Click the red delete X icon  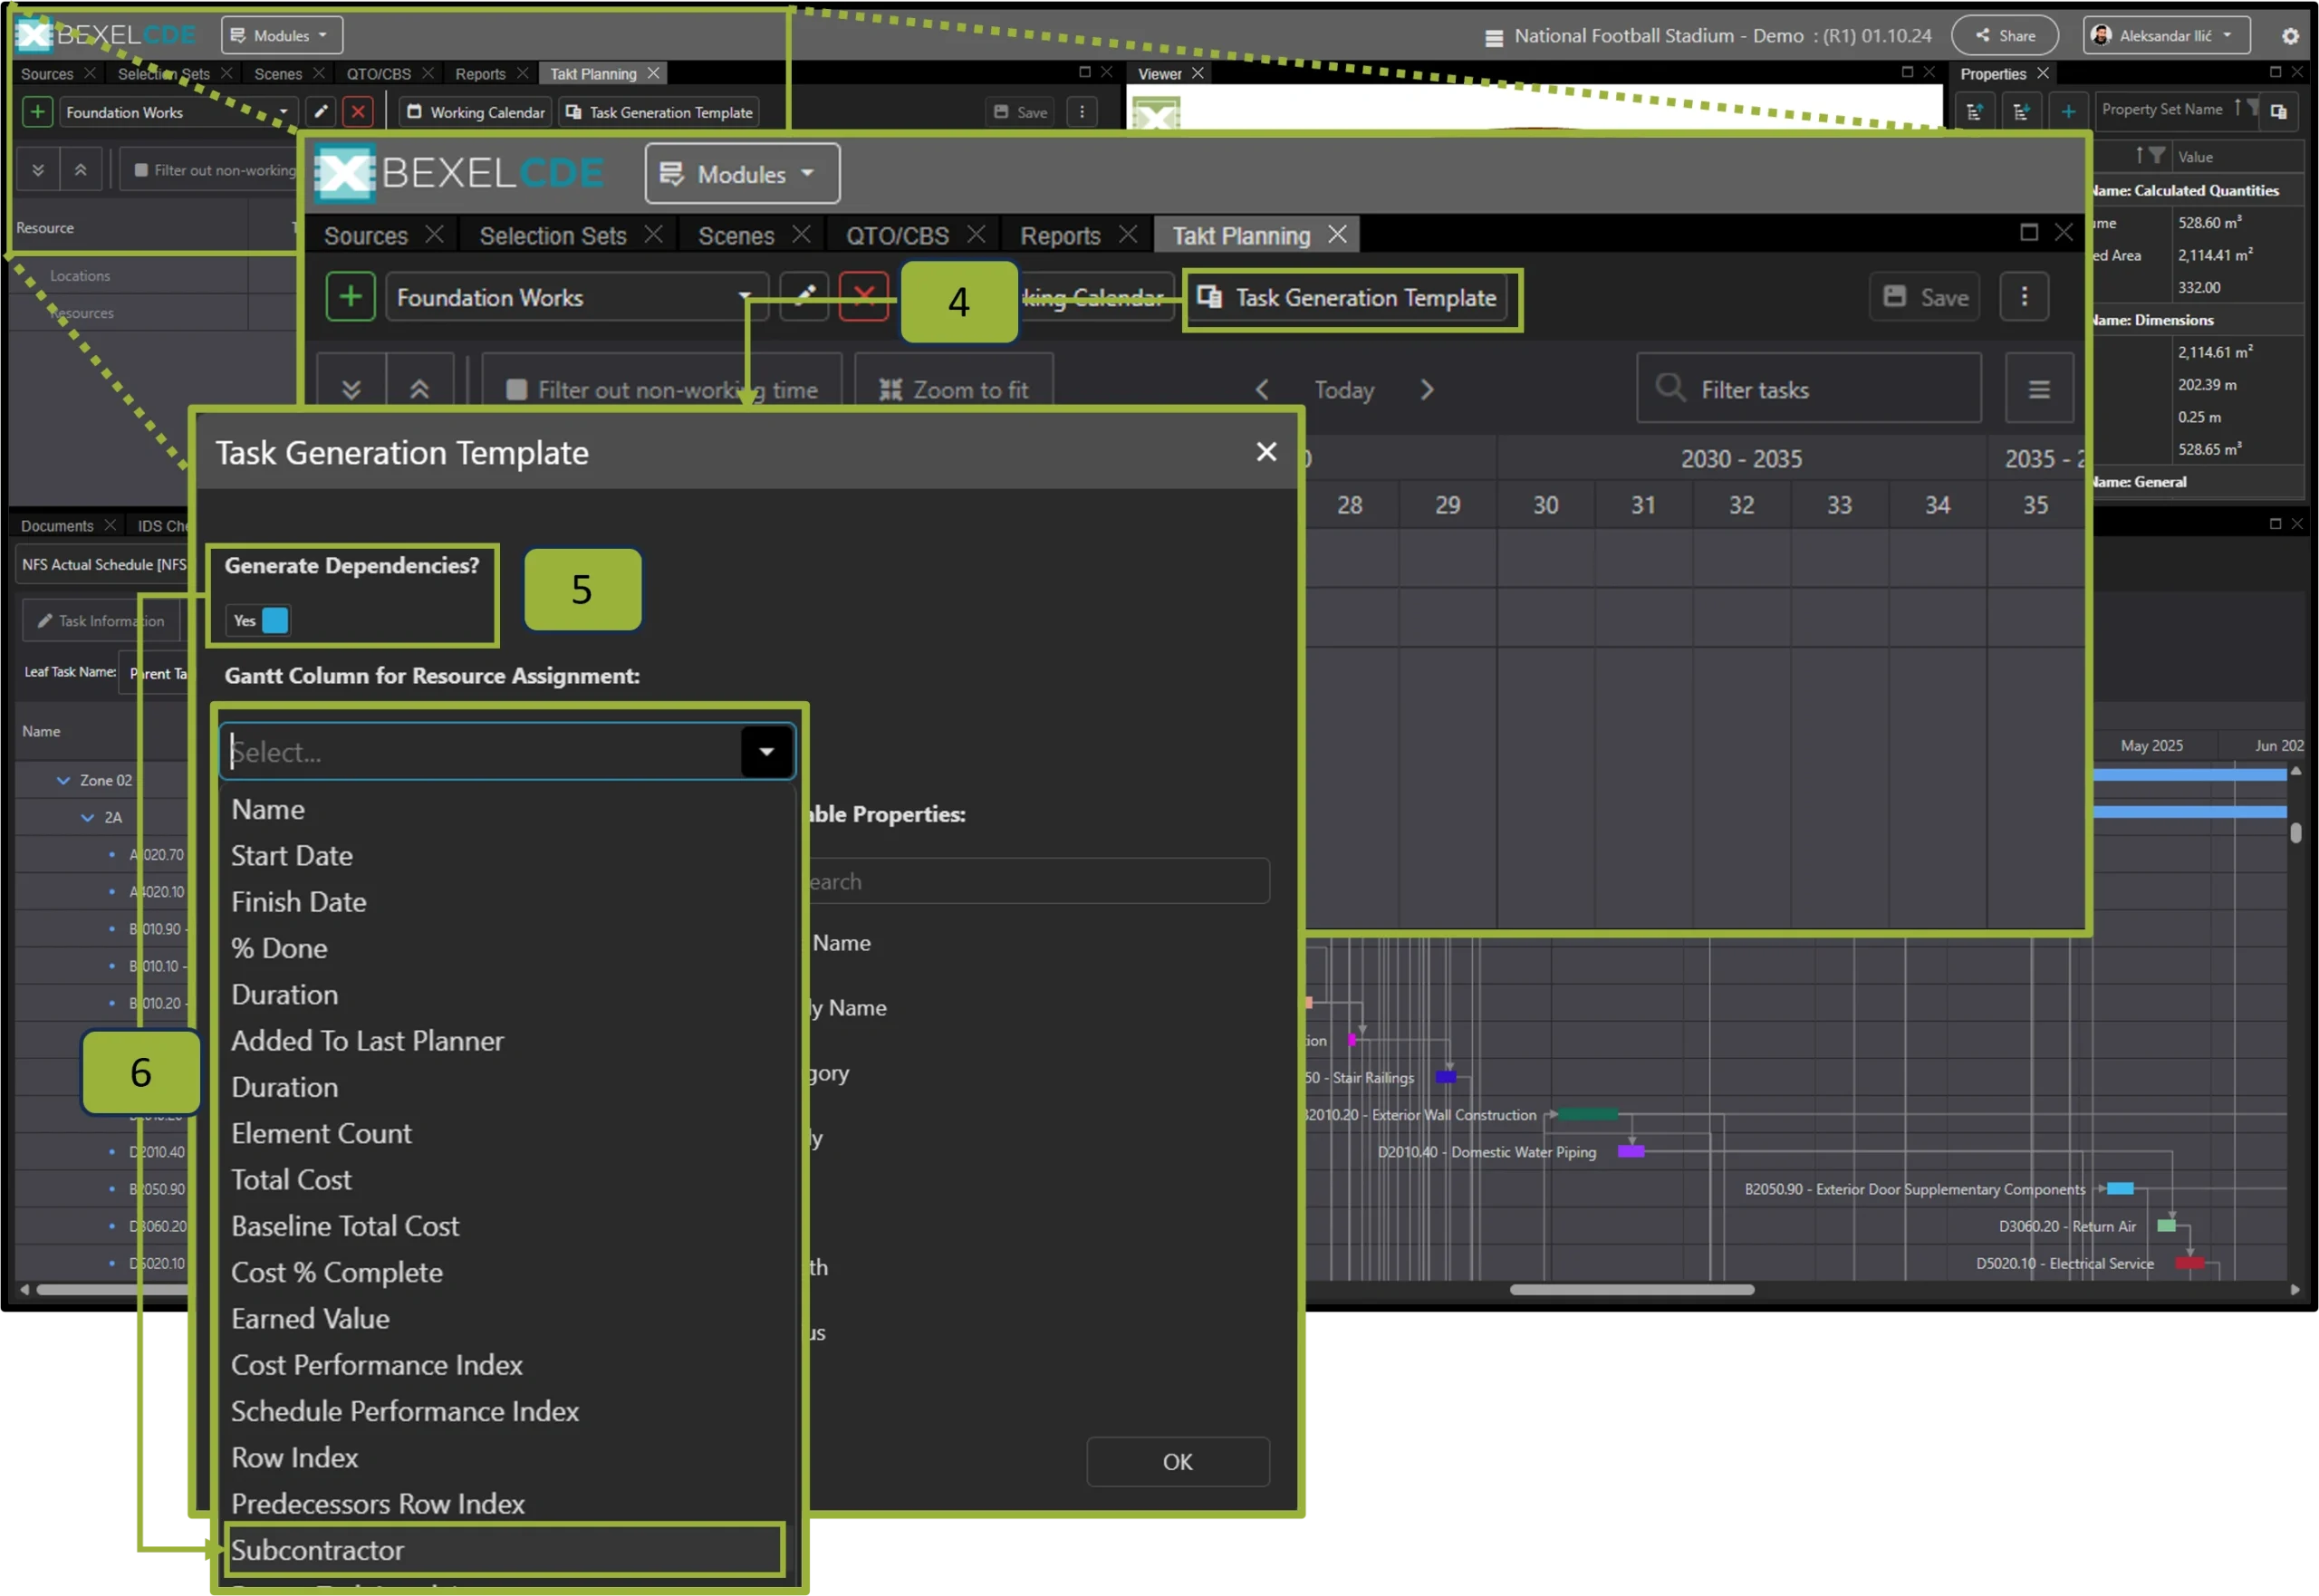[864, 297]
